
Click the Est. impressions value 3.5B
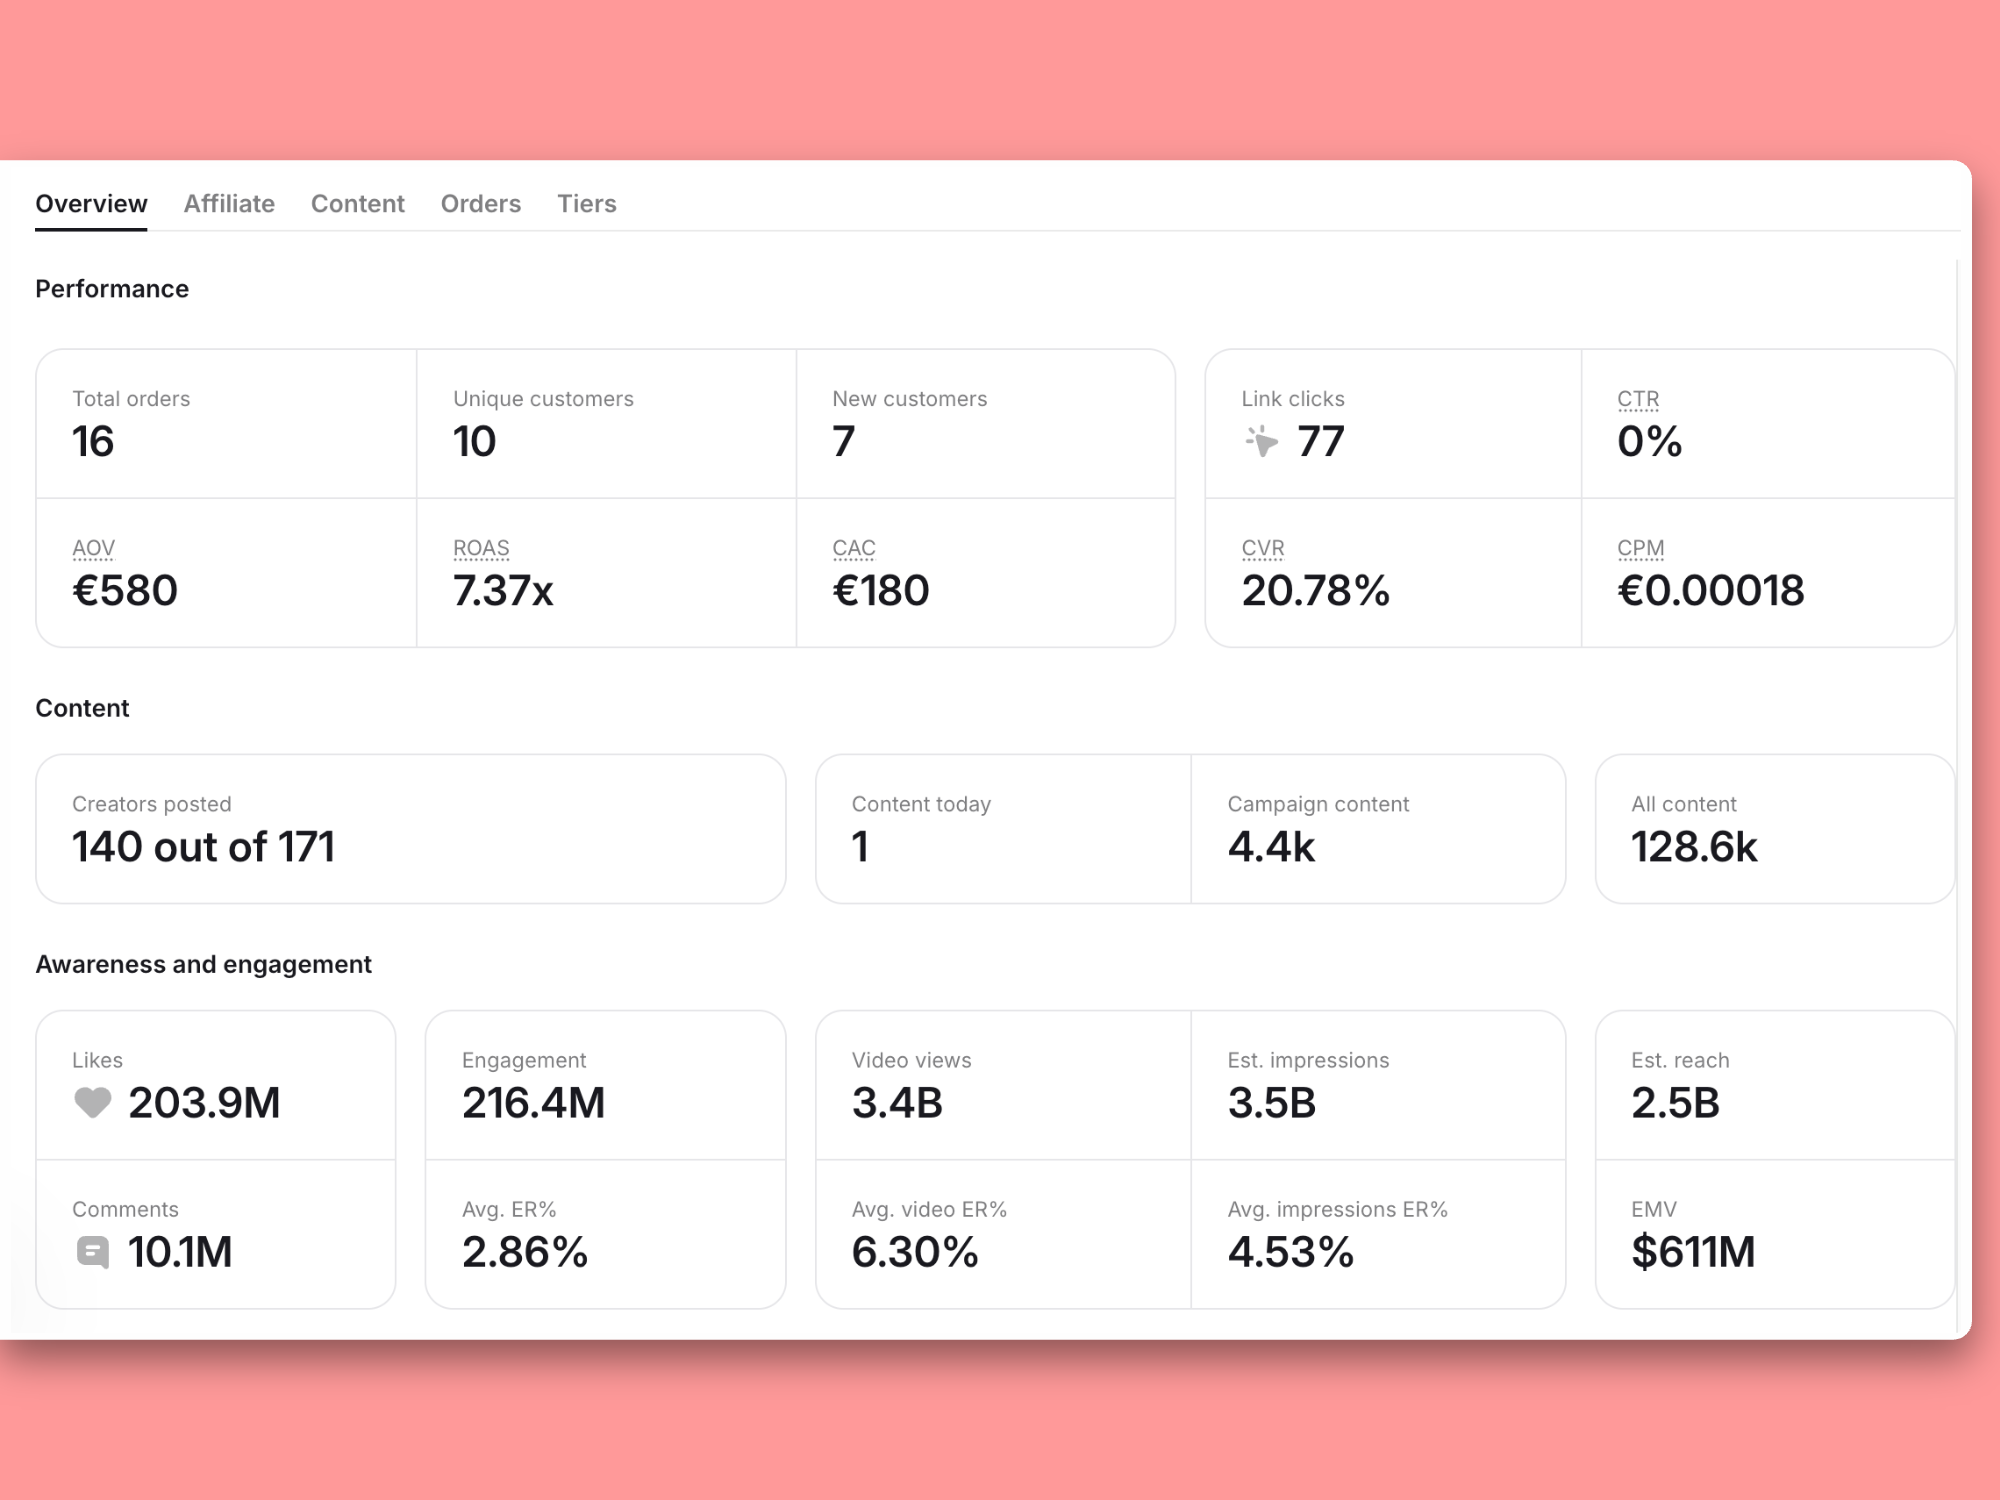(1272, 1103)
